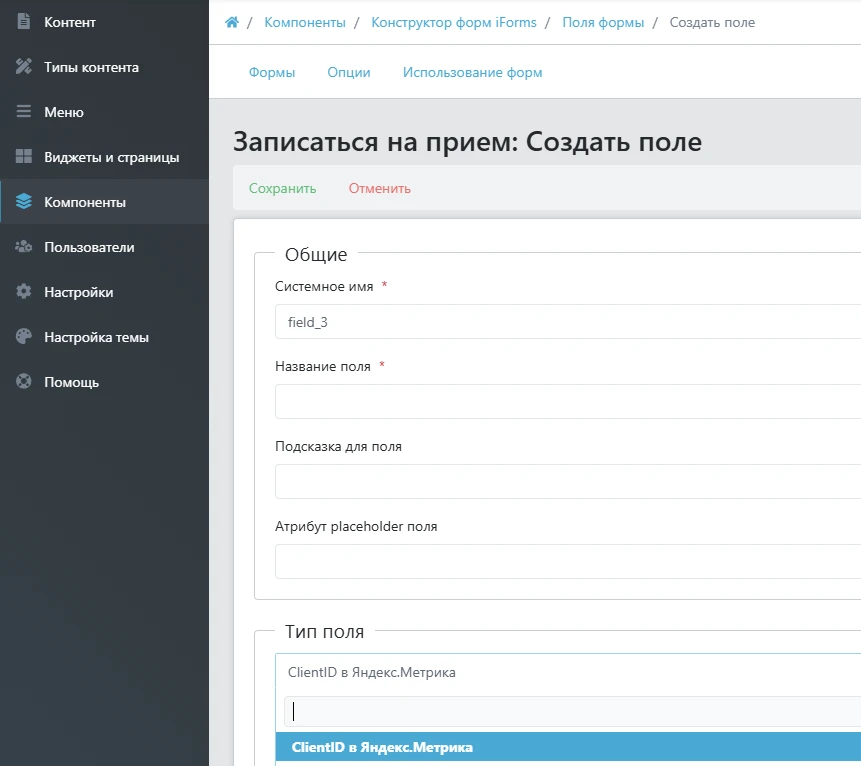Switch to the Опции tab
This screenshot has height=766, width=861.
point(348,72)
